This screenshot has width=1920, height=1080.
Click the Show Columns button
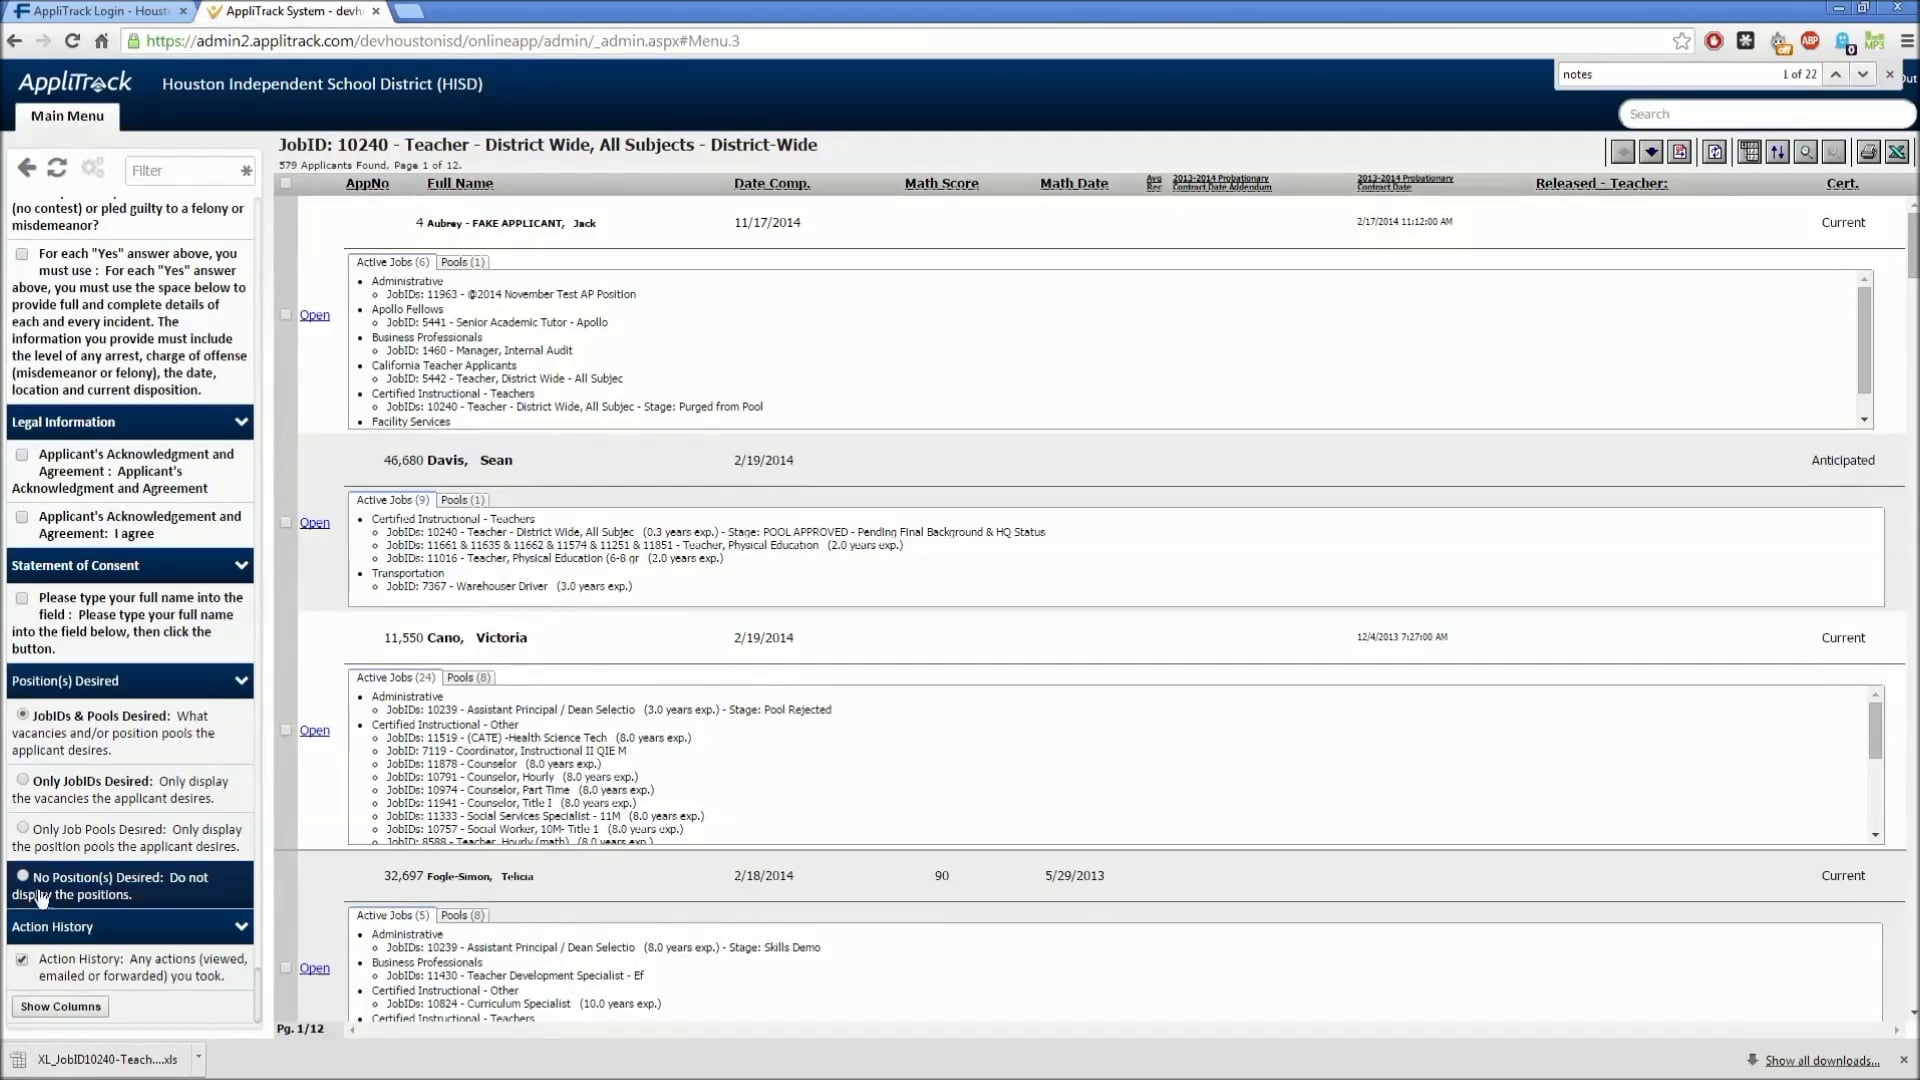[60, 1006]
